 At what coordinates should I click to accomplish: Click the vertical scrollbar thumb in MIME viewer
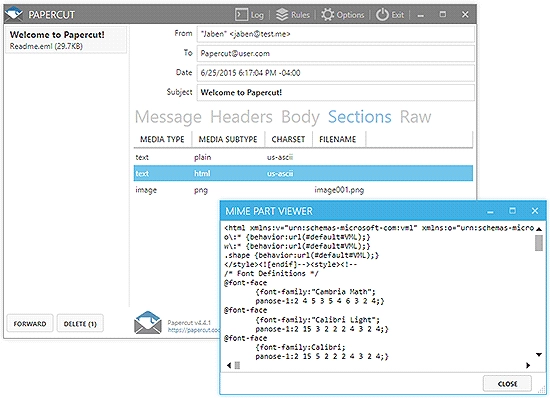point(539,243)
